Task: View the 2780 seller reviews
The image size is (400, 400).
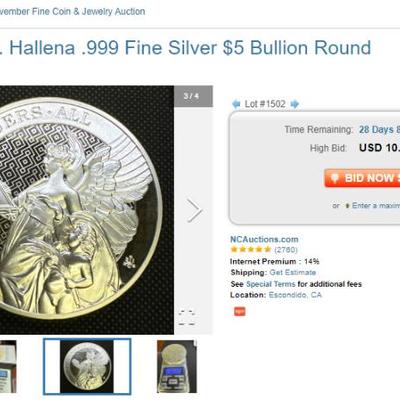Action: 286,250
